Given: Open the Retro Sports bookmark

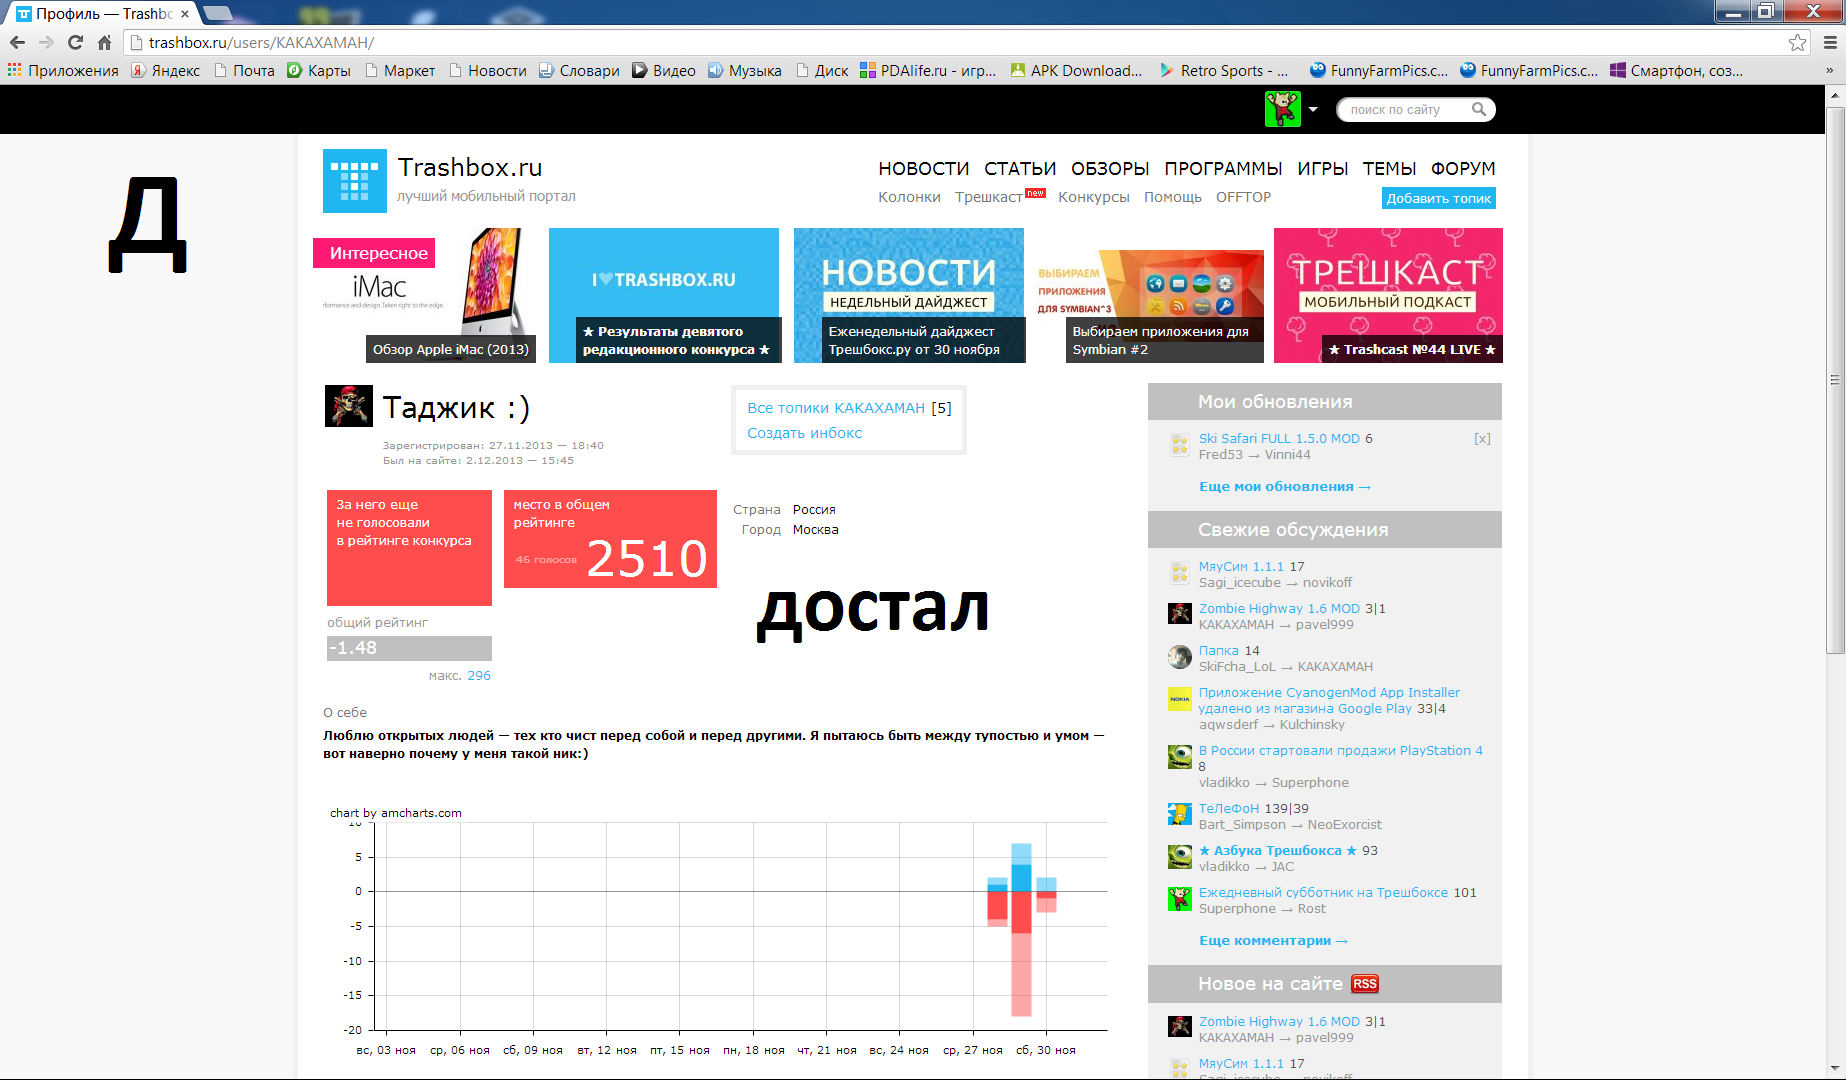Looking at the screenshot, I should (x=1223, y=70).
